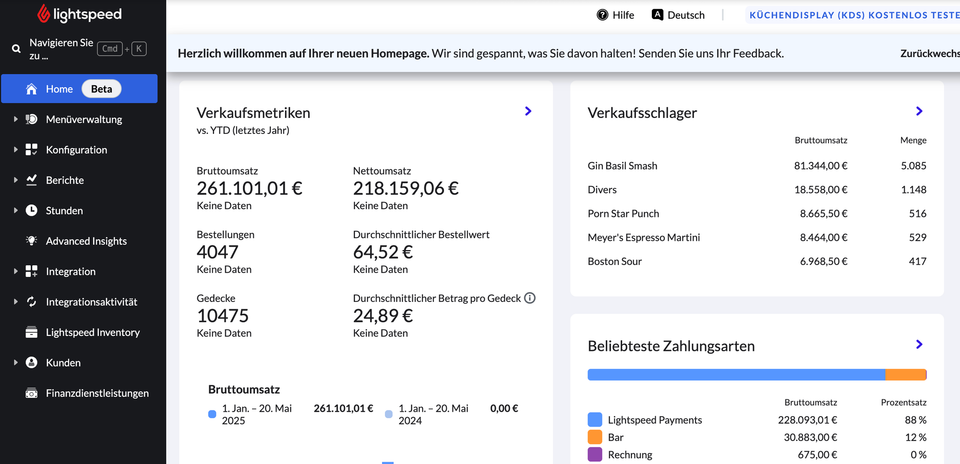960x464 pixels.
Task: Open the Deutsch language selector
Action: pyautogui.click(x=678, y=15)
